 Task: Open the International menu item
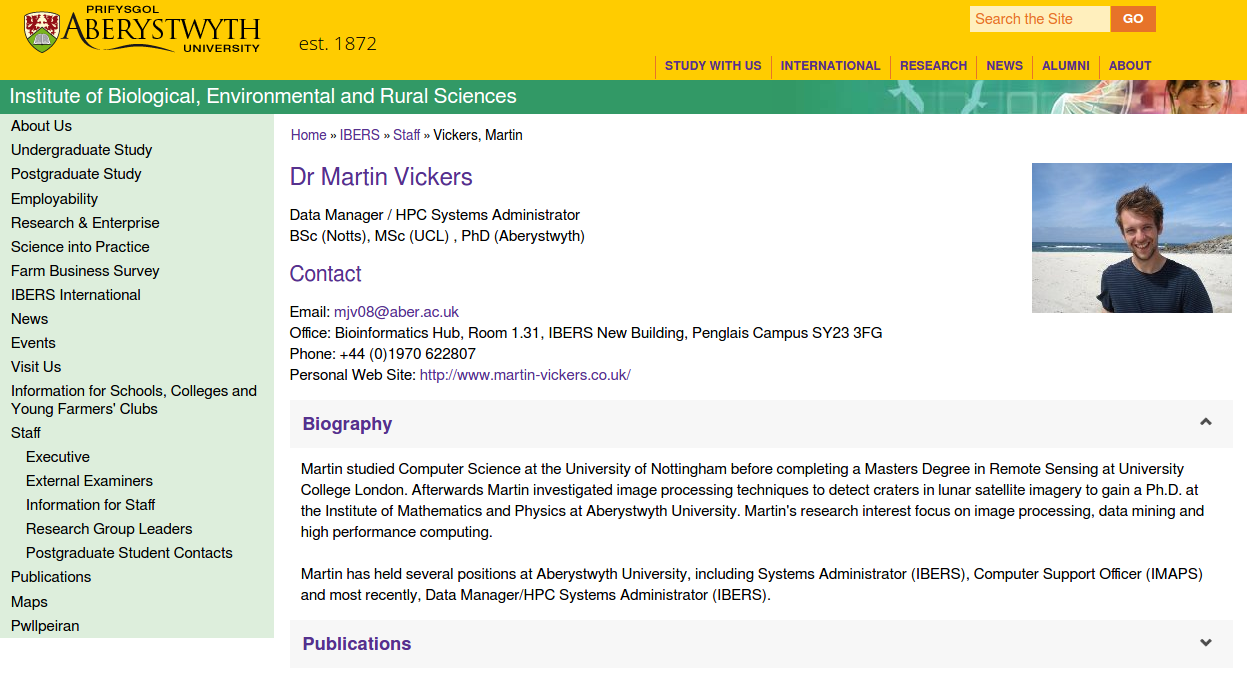click(x=830, y=66)
